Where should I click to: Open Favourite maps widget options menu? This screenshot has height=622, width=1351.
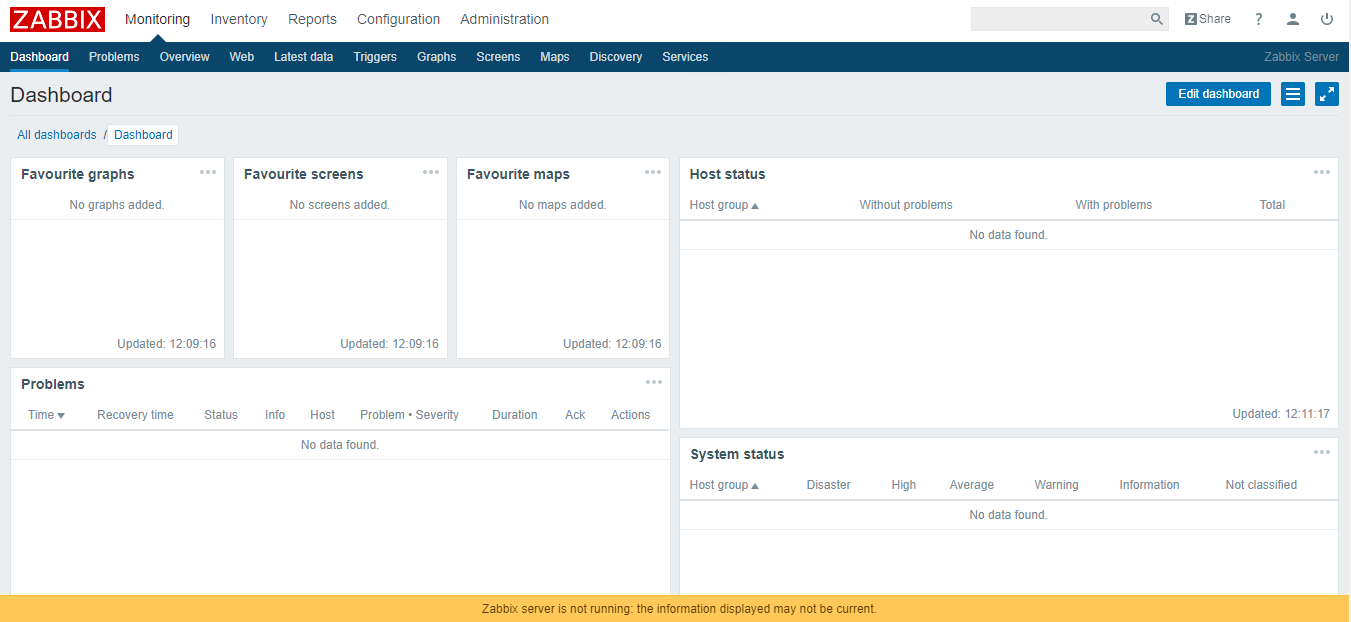[x=653, y=172]
